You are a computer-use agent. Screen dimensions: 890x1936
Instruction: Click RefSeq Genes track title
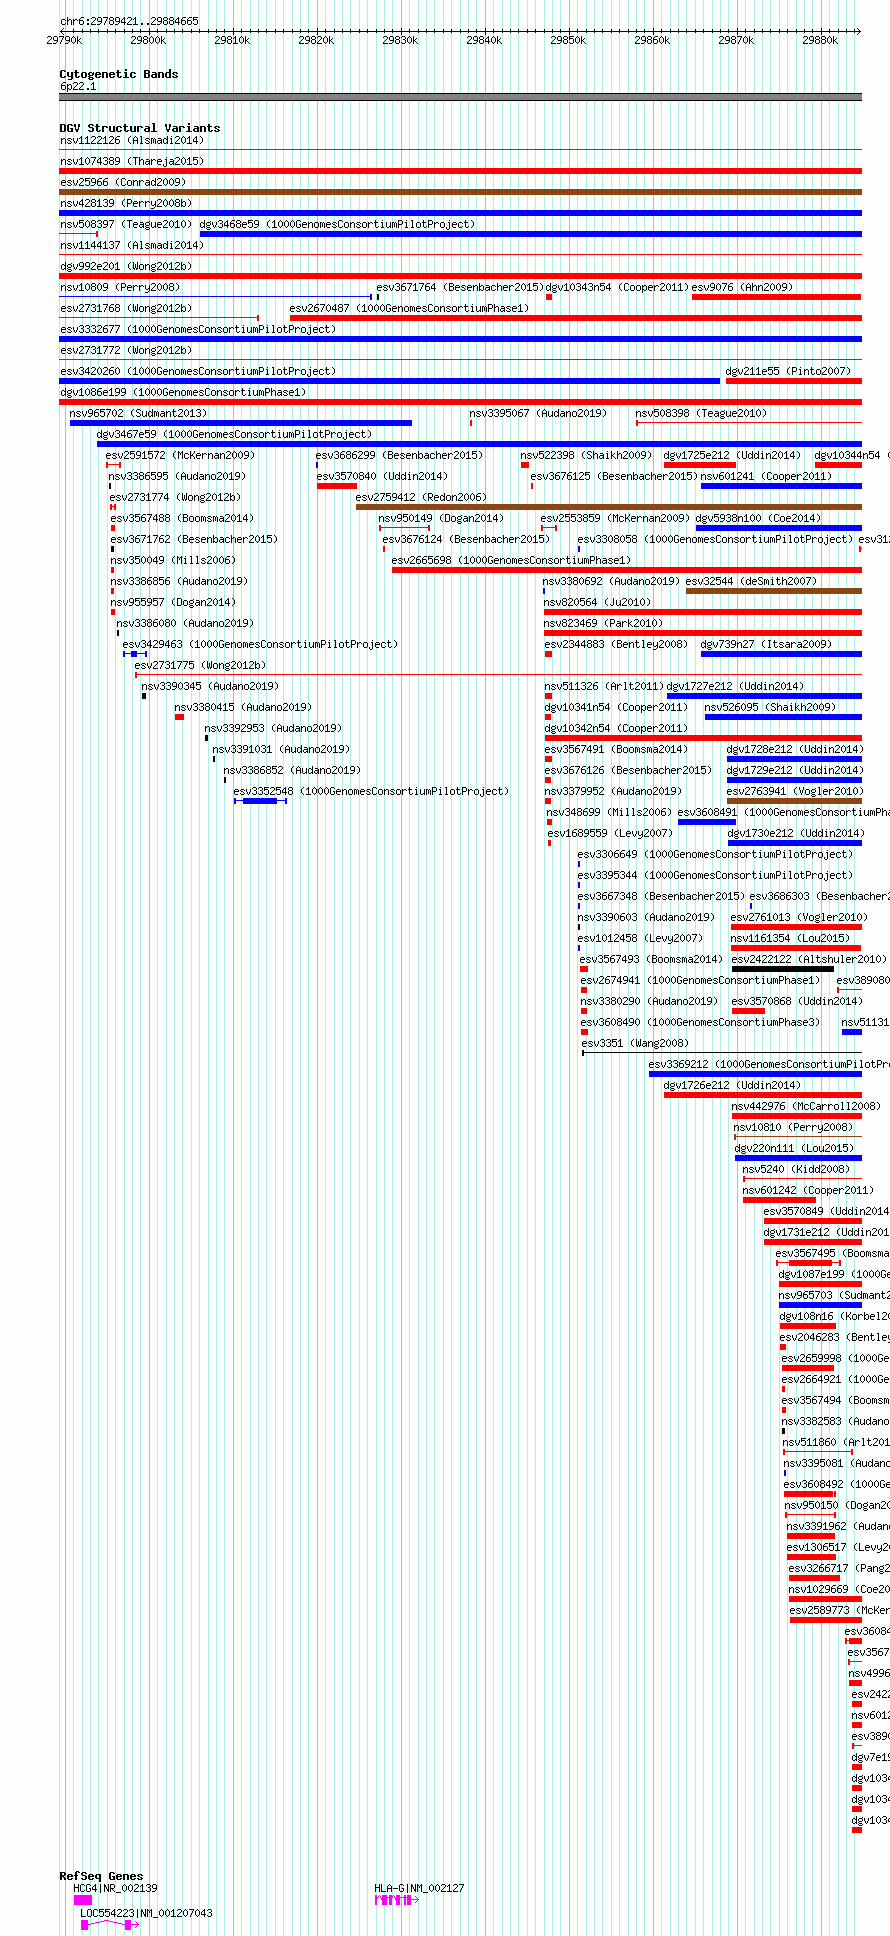click(101, 1876)
